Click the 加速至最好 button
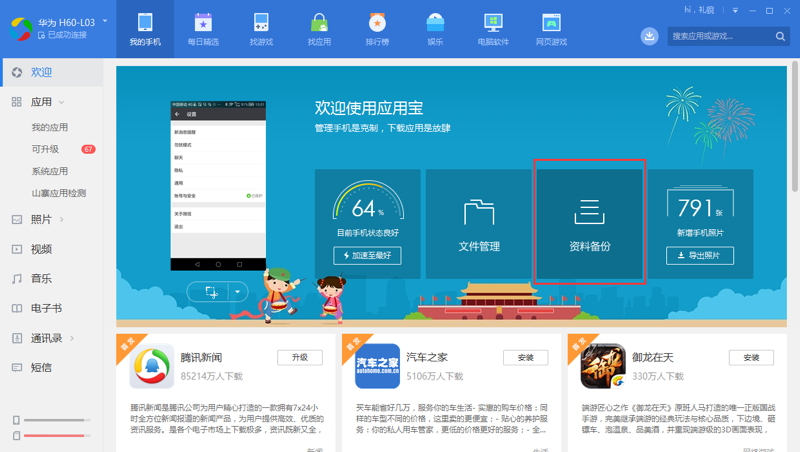Viewport: 800px width, 452px height. coord(367,256)
